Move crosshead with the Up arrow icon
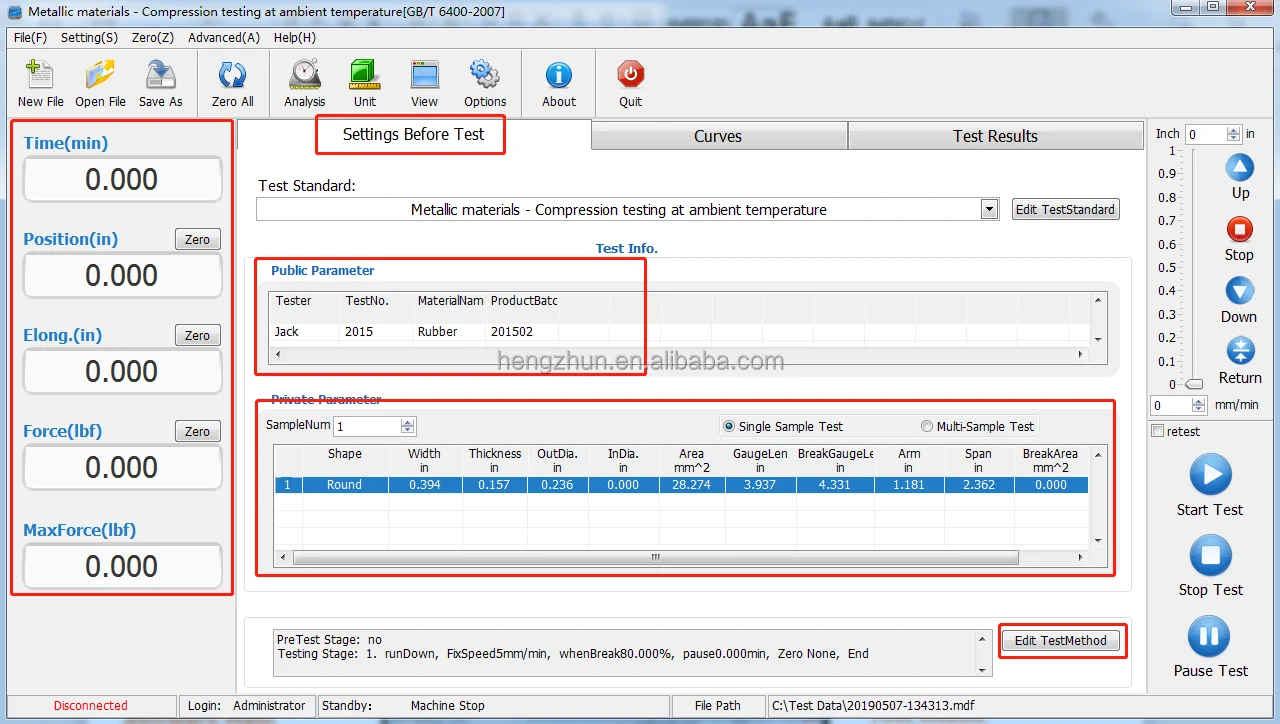Image resolution: width=1280 pixels, height=724 pixels. point(1240,167)
